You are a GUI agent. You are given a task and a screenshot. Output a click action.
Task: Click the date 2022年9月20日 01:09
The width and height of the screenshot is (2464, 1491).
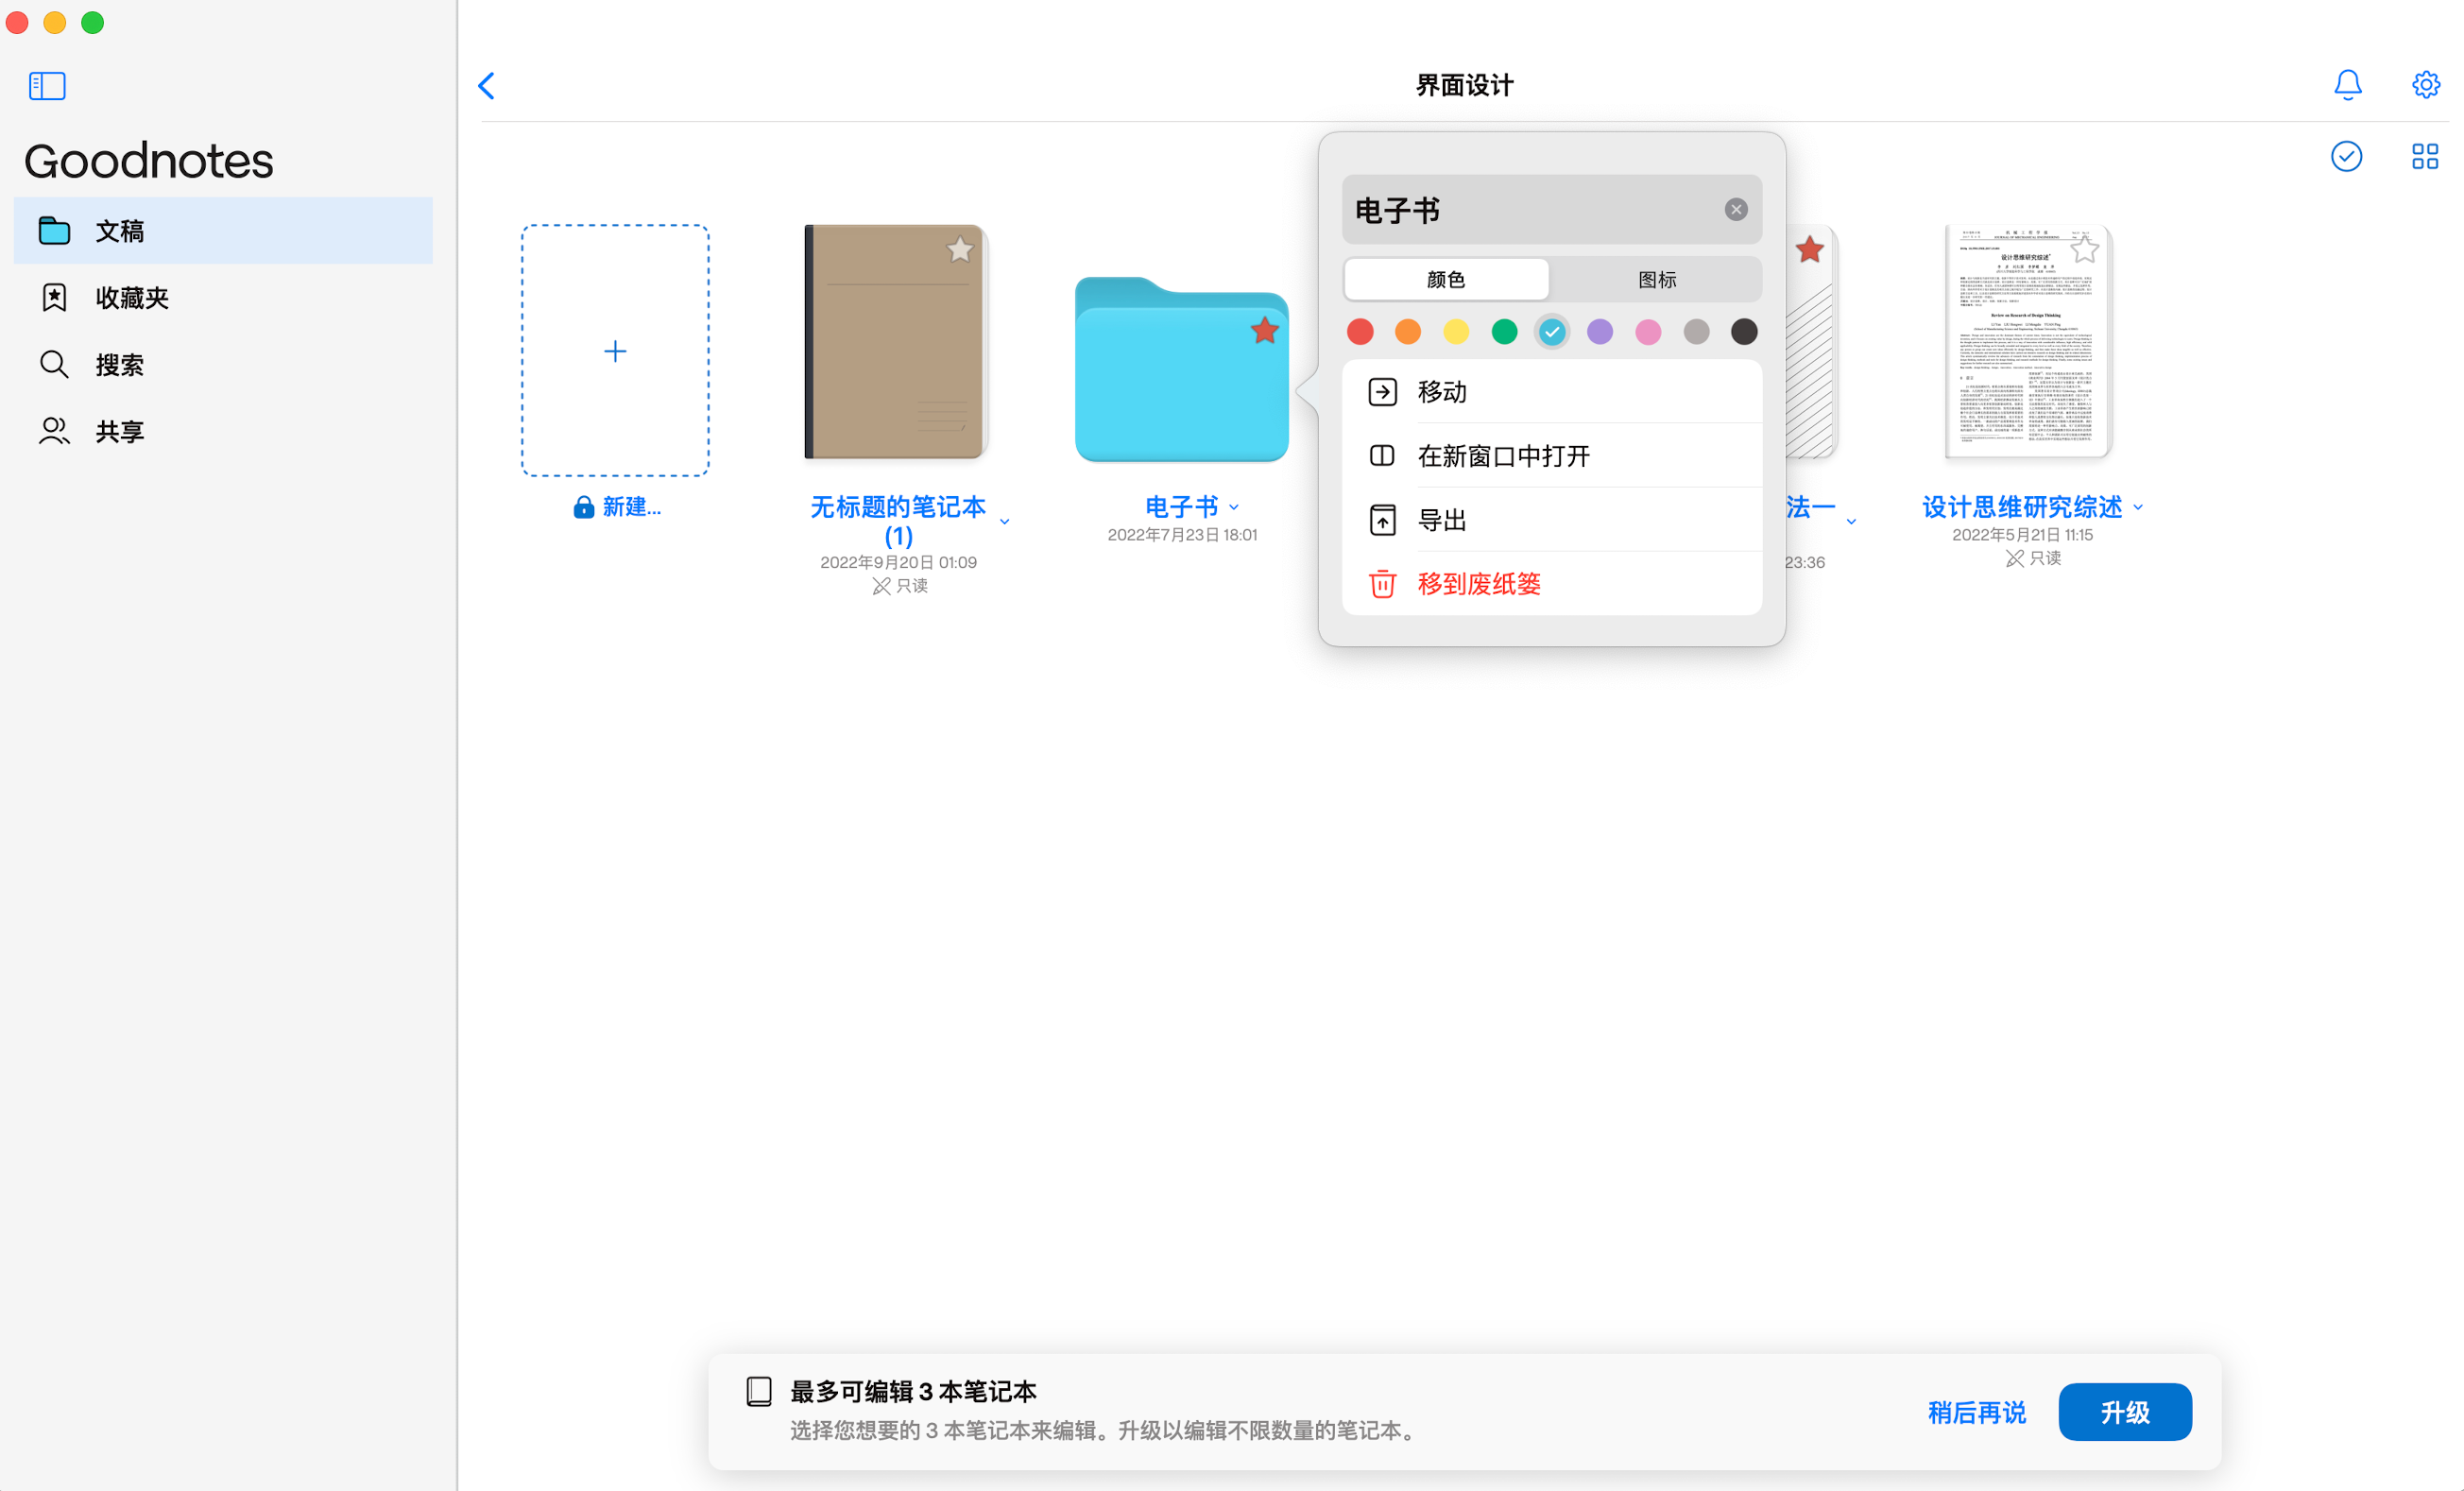point(898,562)
